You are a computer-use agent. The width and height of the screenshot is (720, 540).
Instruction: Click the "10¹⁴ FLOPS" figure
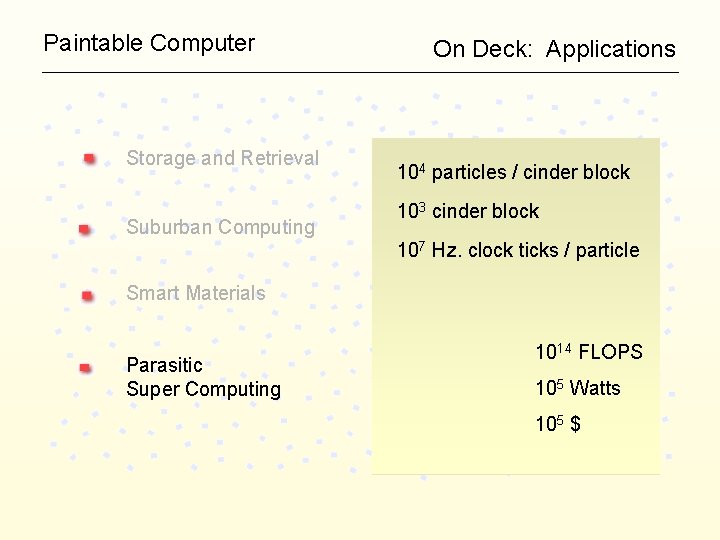(x=589, y=352)
